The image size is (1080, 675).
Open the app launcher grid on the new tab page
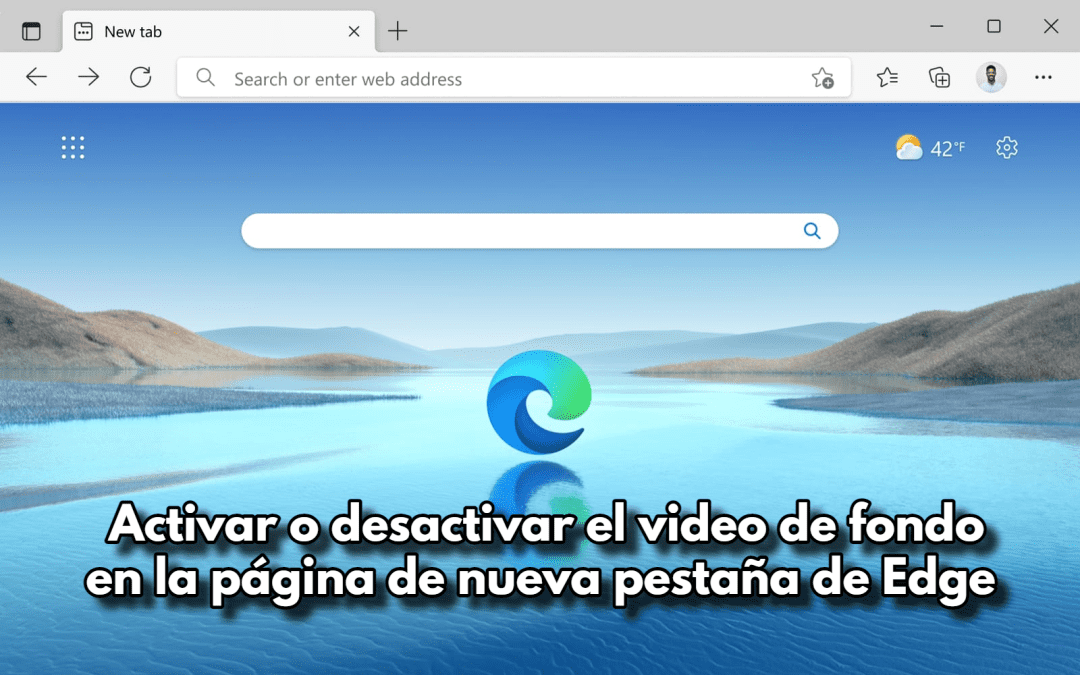72,147
